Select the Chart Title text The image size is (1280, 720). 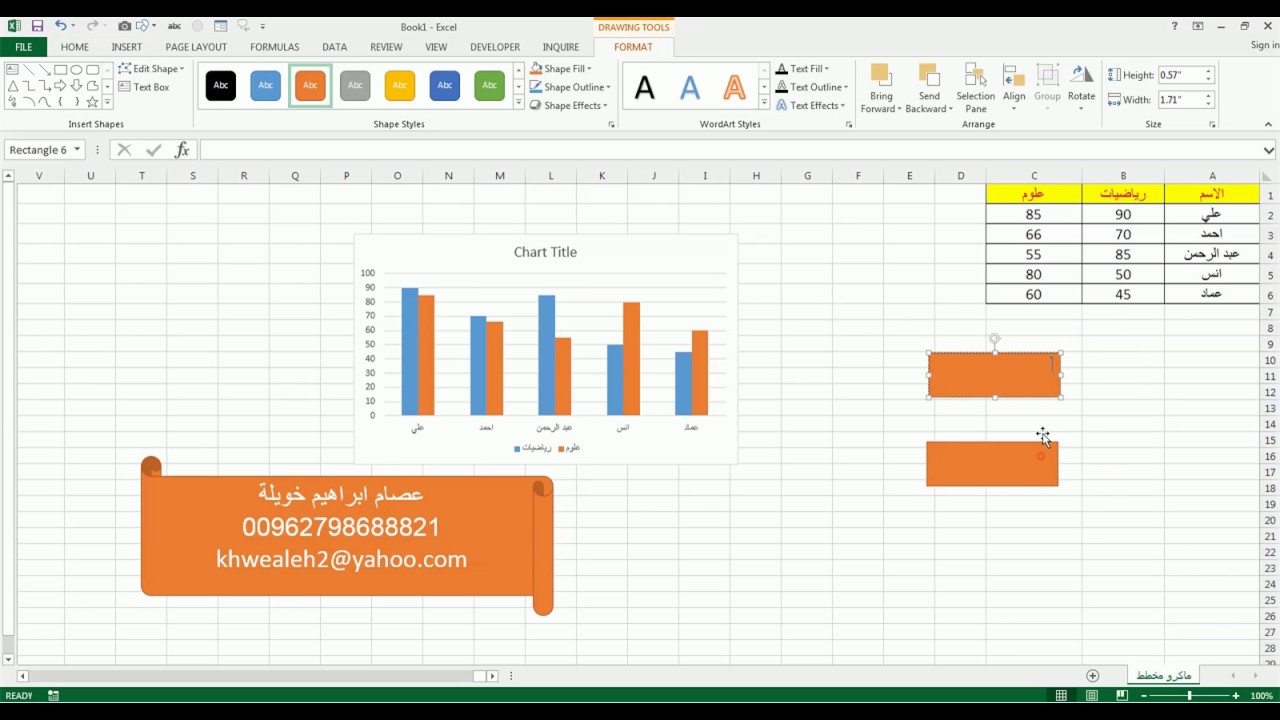tap(545, 252)
